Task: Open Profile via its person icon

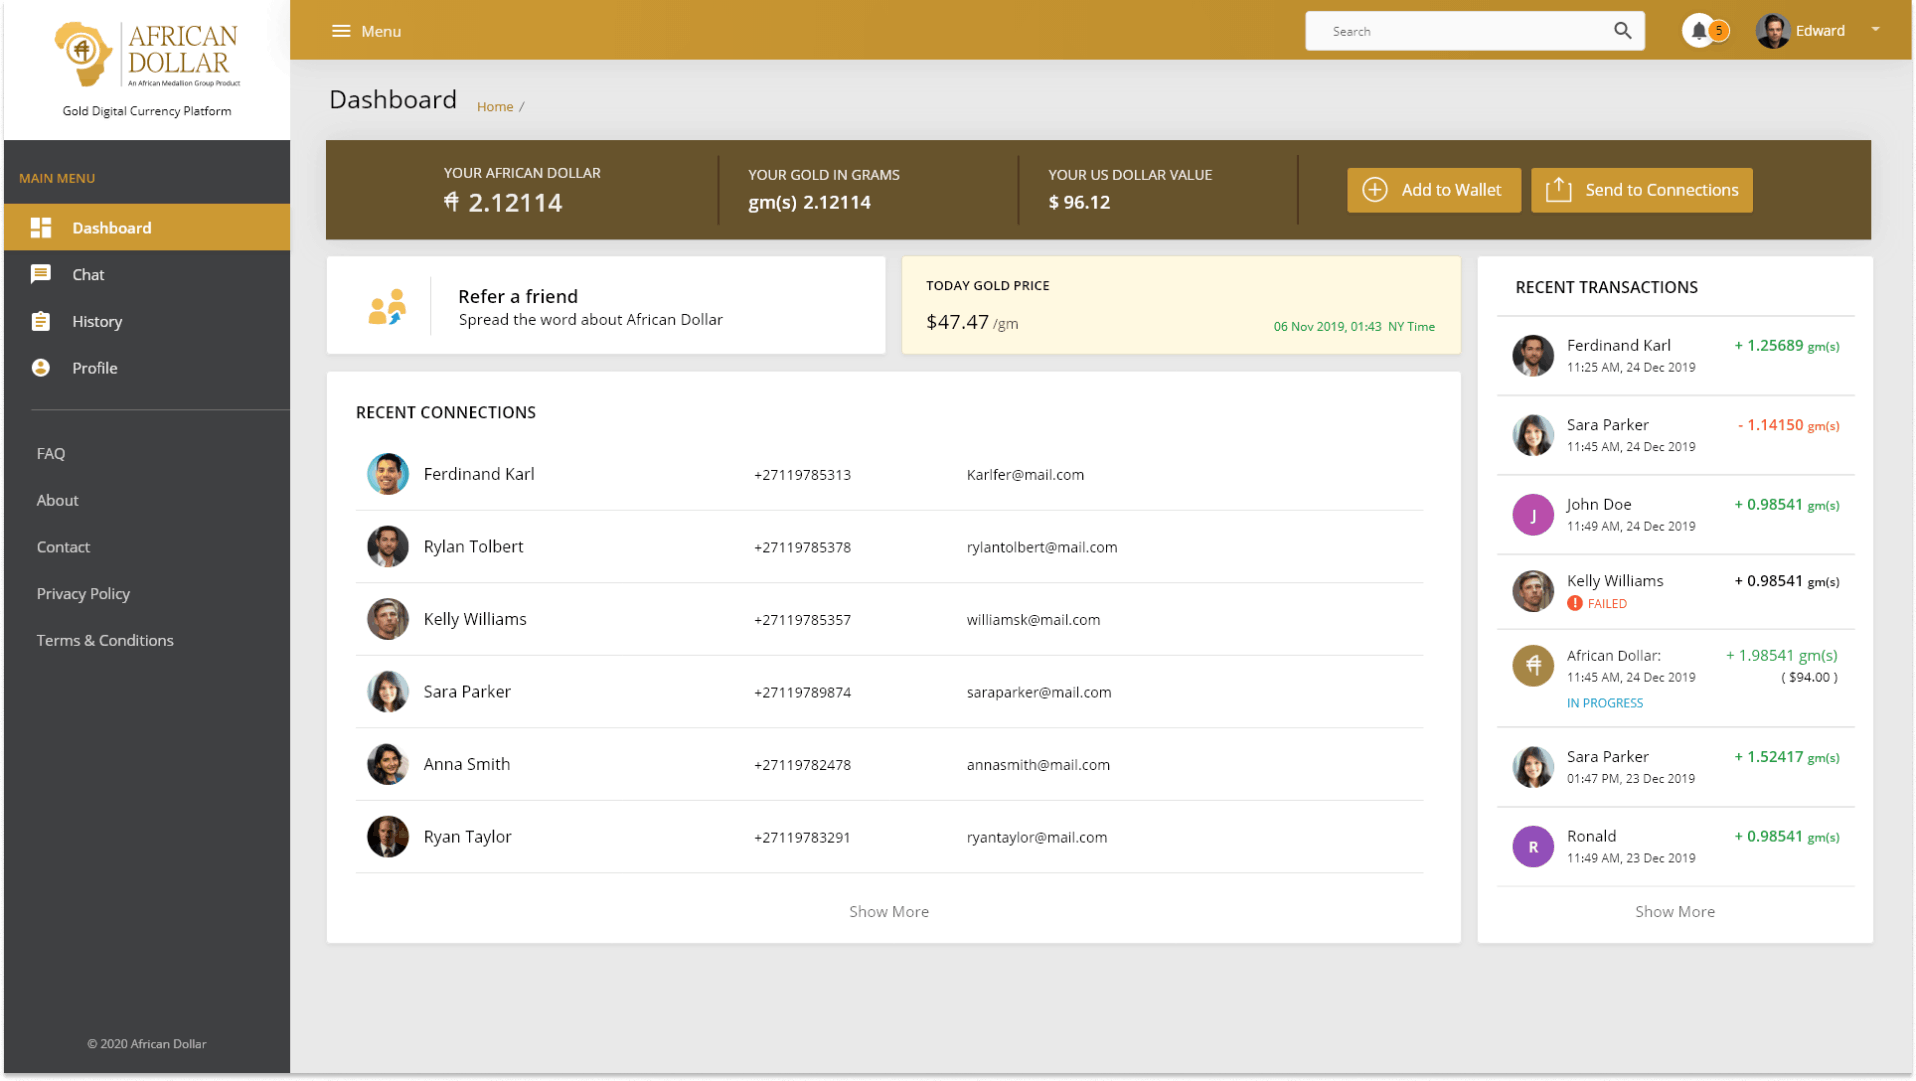Action: point(41,367)
